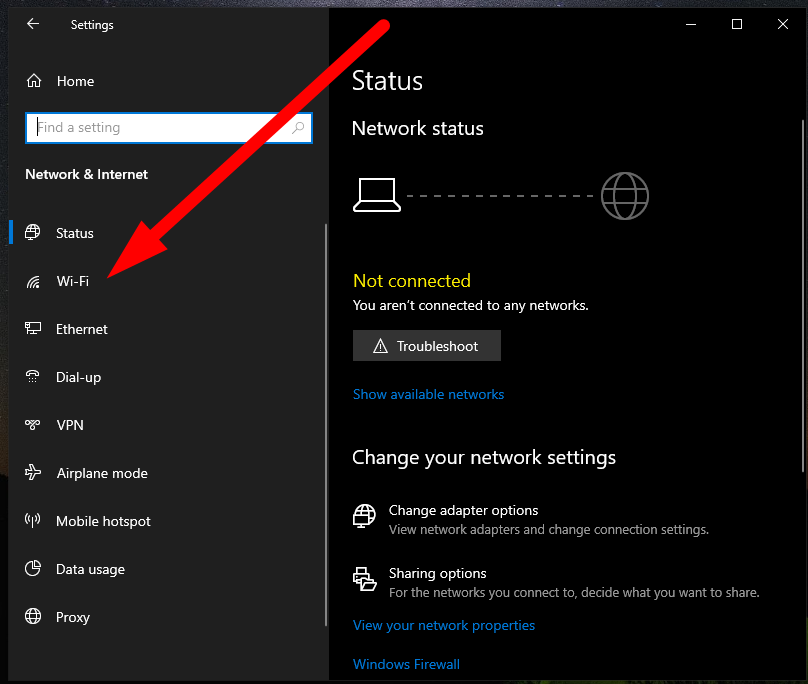Focus the Find a setting search box
This screenshot has width=808, height=684.
tap(169, 128)
